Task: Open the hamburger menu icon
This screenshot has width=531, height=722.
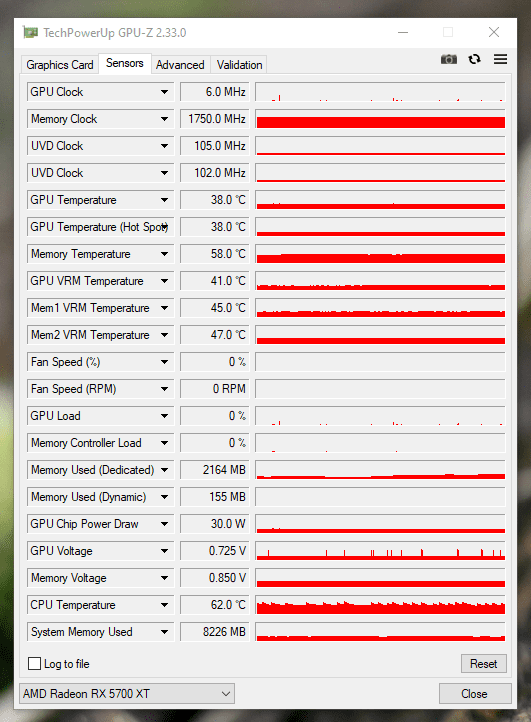Action: (x=501, y=59)
